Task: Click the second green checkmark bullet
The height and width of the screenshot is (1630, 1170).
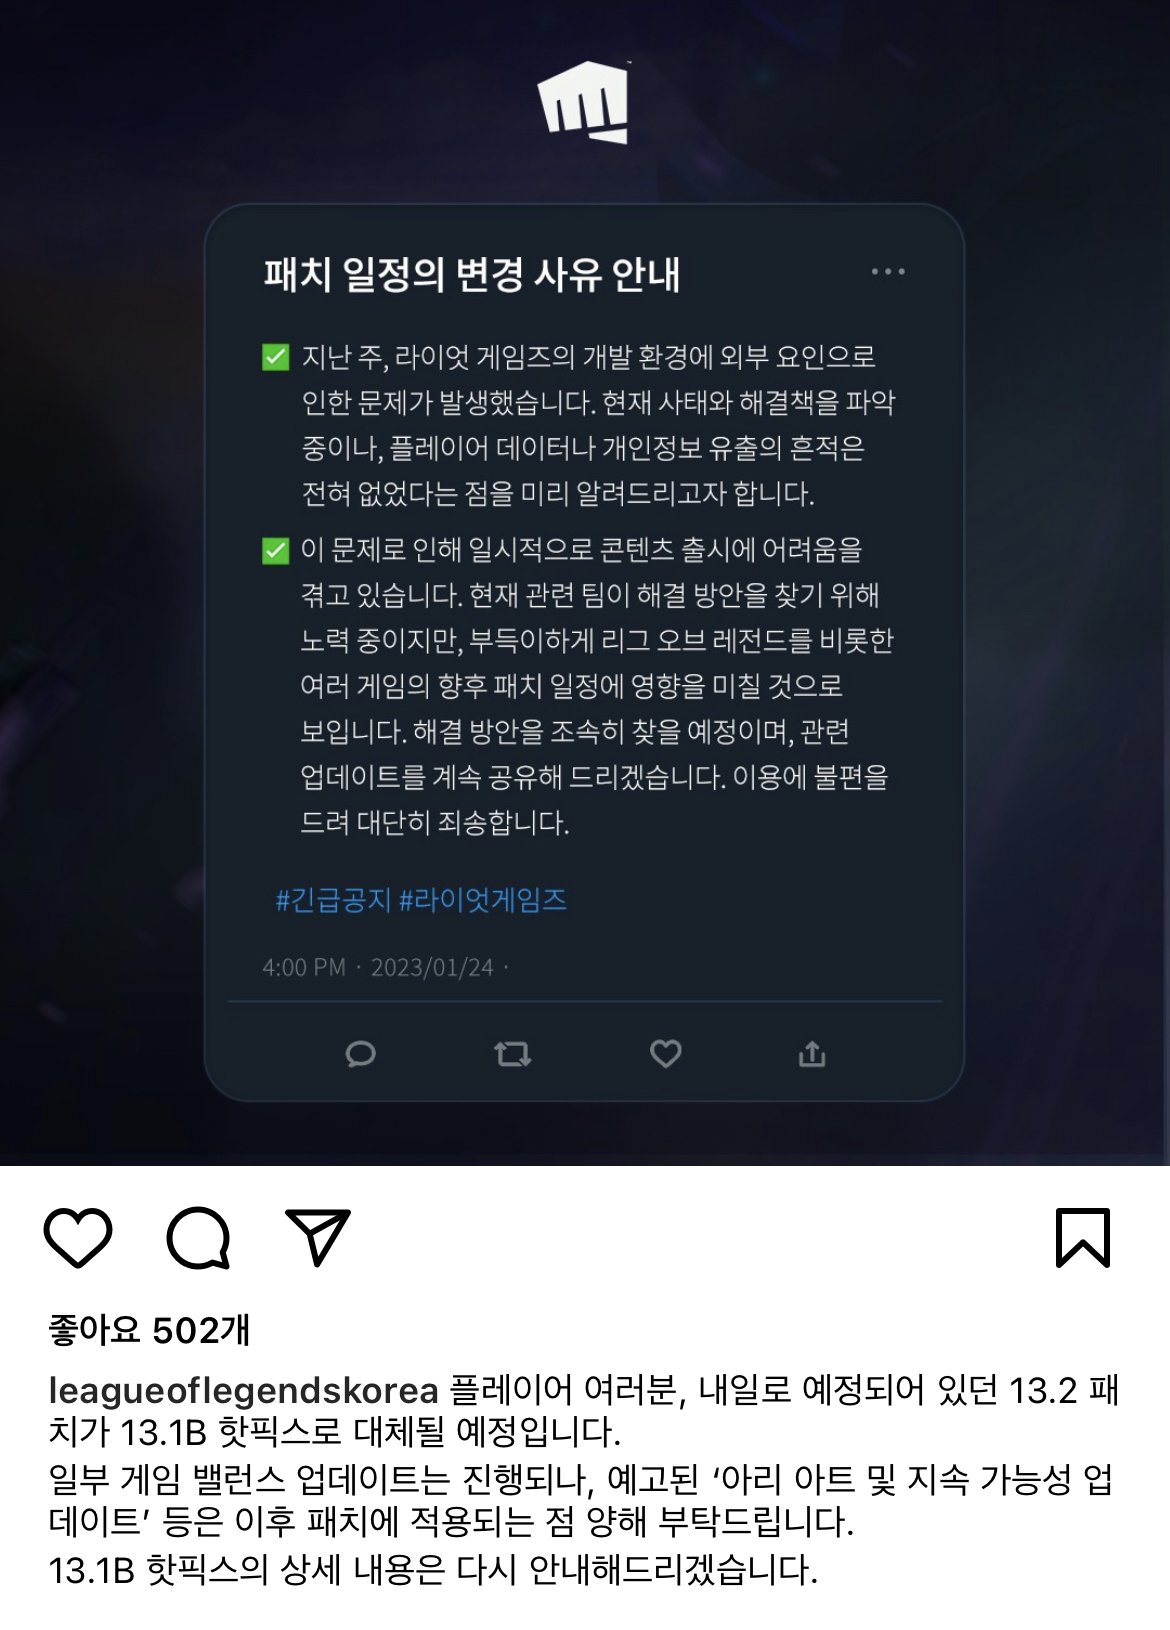Action: point(275,550)
